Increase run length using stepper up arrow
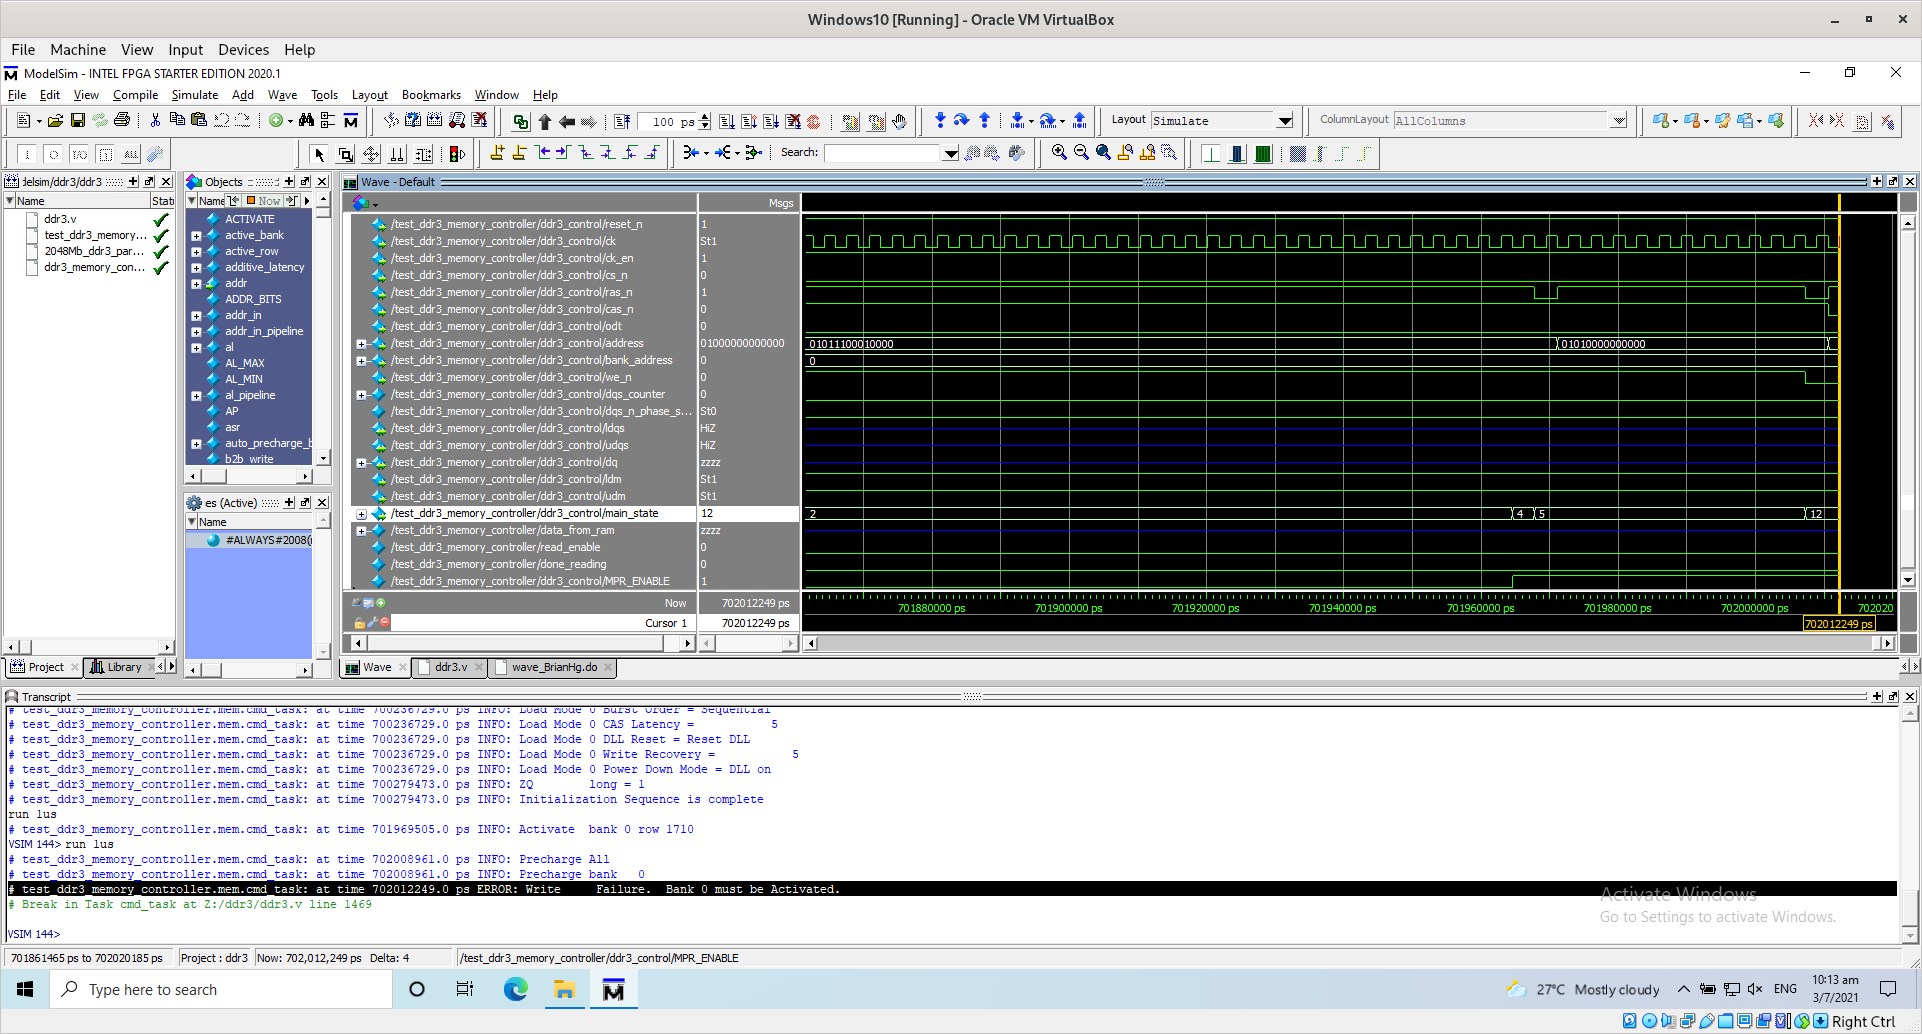The image size is (1922, 1034). point(705,117)
